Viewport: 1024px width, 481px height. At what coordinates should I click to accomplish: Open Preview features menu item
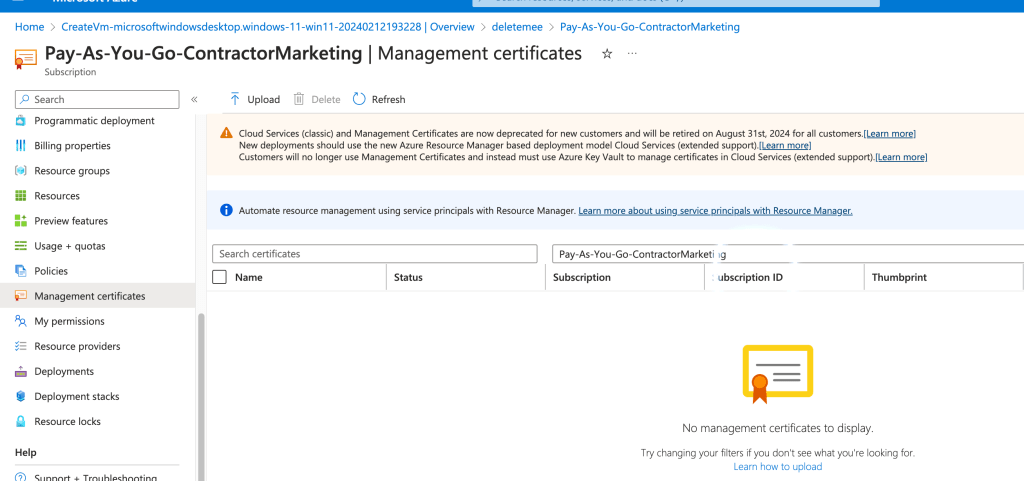pos(71,221)
